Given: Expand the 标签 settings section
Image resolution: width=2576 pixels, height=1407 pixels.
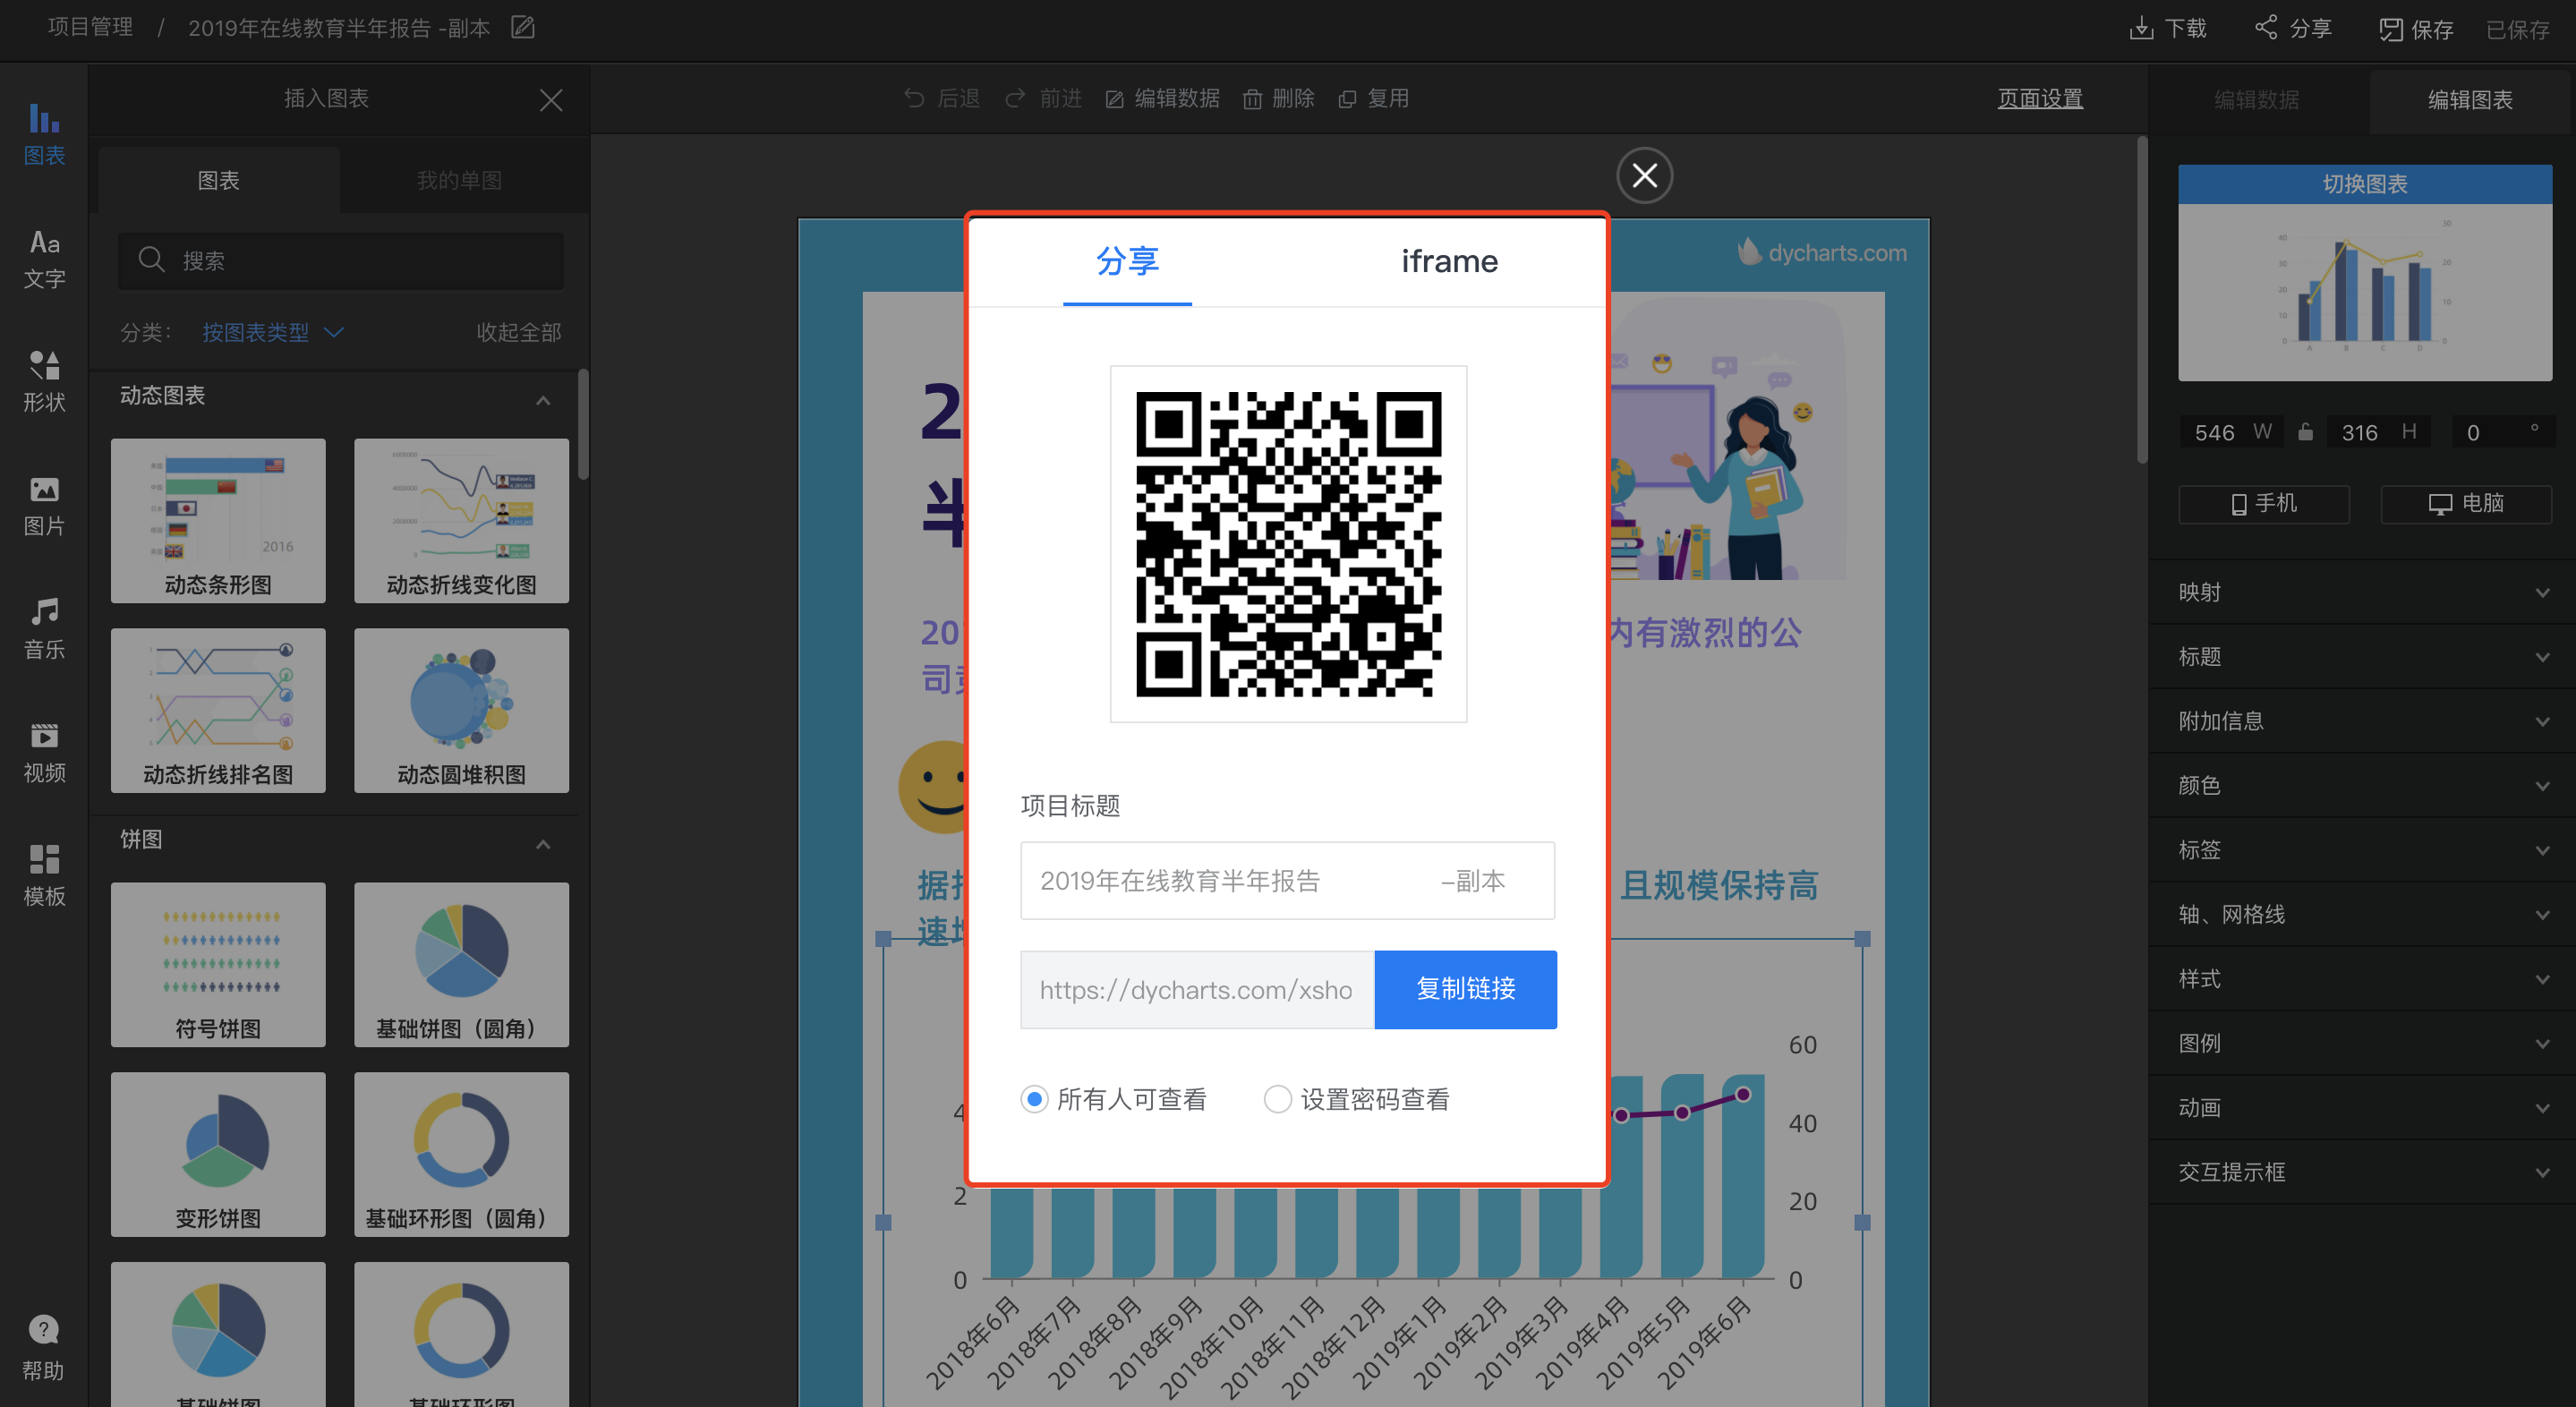Looking at the screenshot, I should [x=2362, y=850].
